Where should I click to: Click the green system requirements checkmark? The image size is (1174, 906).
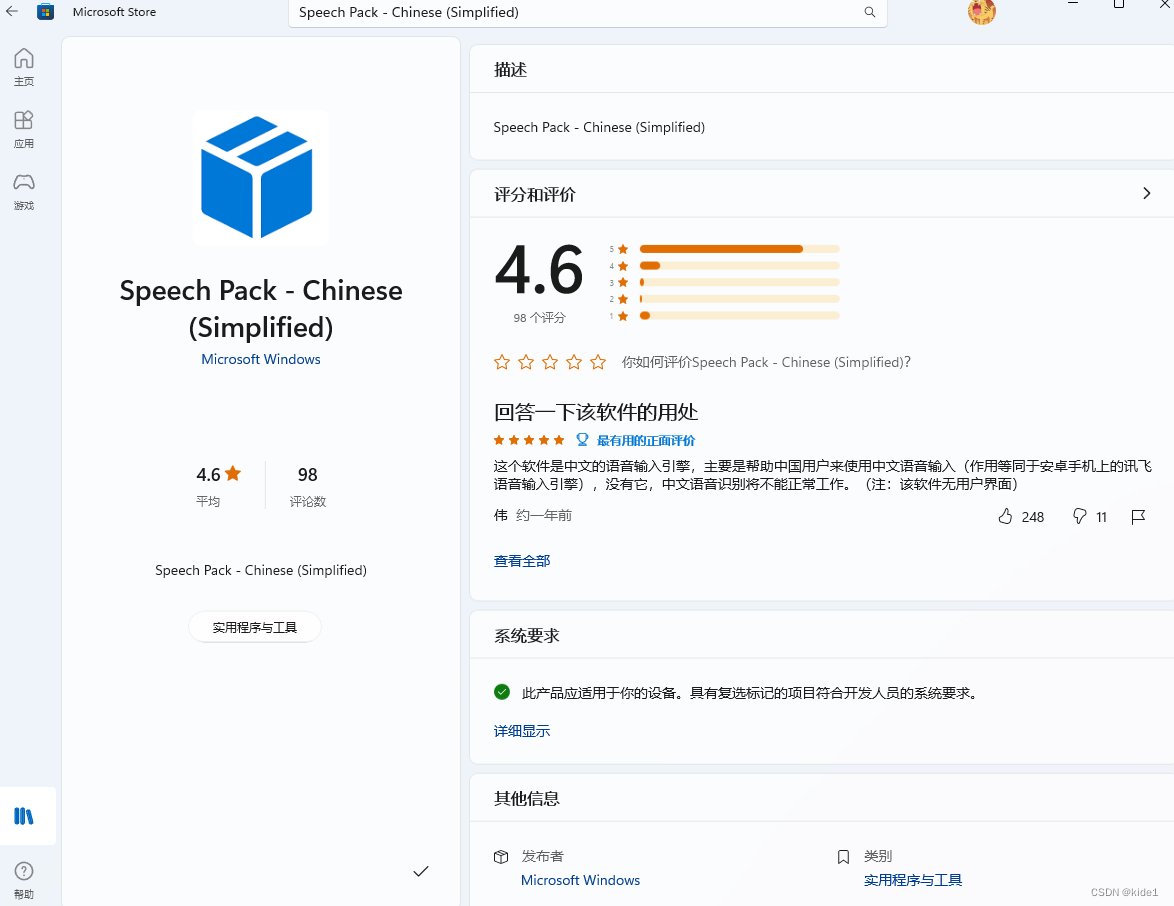click(x=502, y=692)
